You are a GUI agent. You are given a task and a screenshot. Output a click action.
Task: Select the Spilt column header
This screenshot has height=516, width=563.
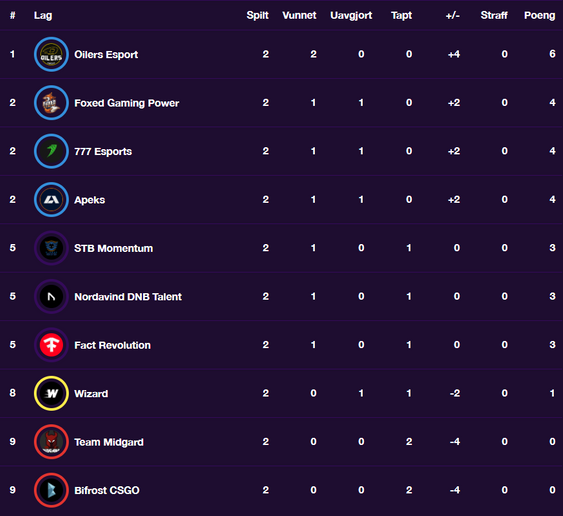pos(257,15)
